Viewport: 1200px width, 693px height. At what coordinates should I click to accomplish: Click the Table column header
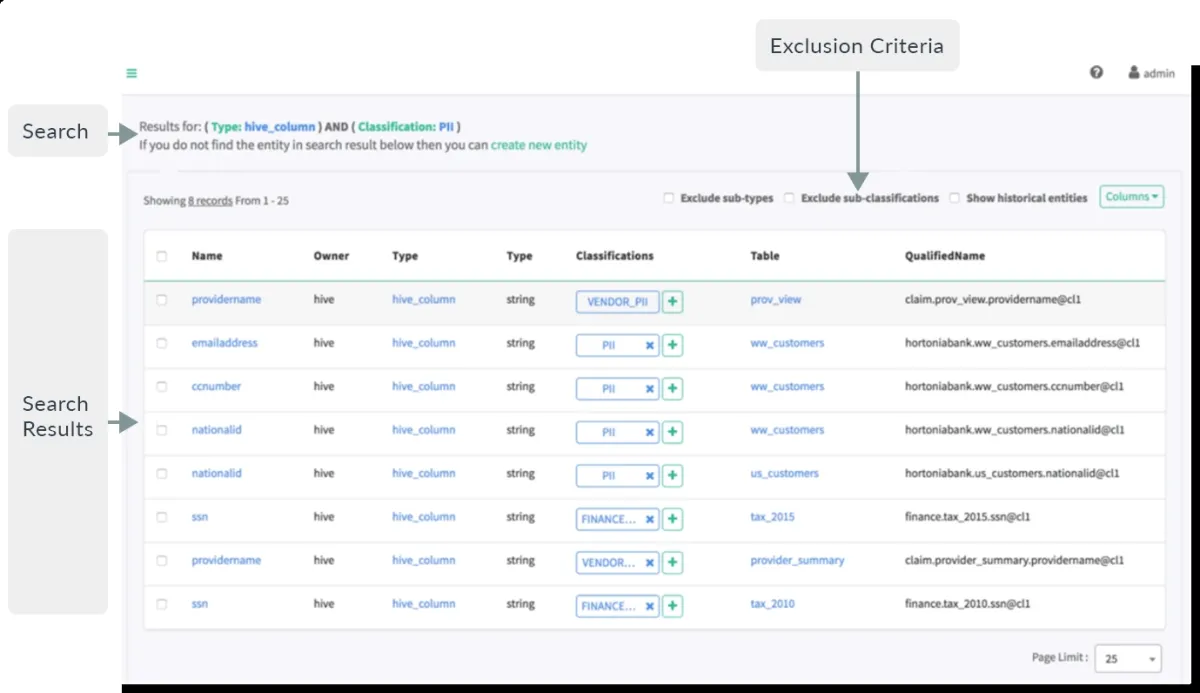[x=765, y=256]
